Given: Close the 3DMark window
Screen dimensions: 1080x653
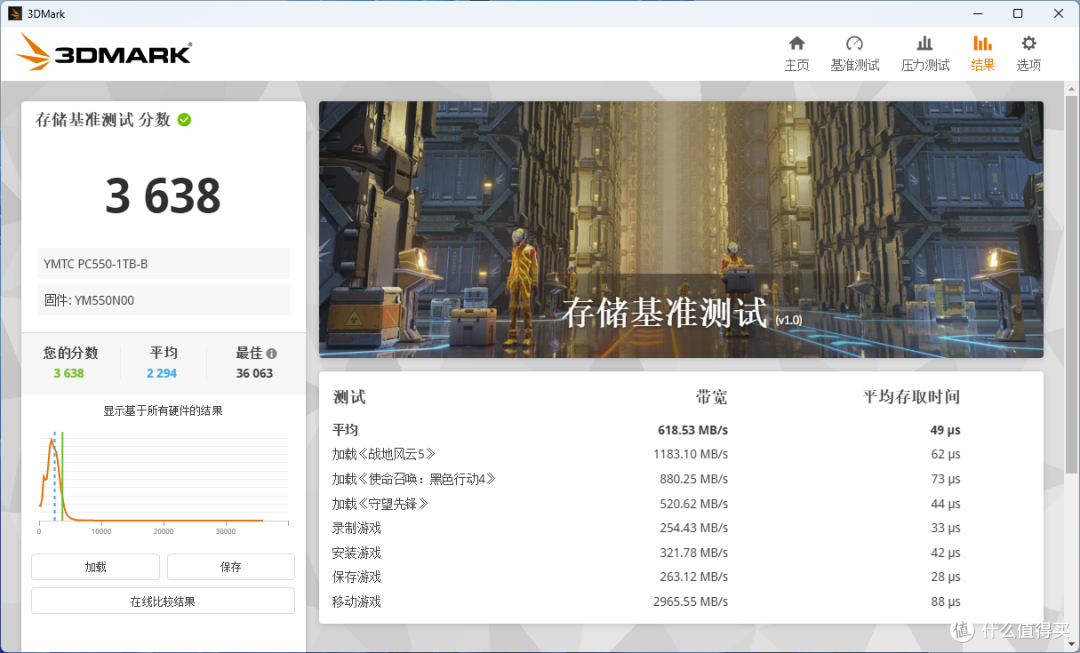Looking at the screenshot, I should (1059, 14).
